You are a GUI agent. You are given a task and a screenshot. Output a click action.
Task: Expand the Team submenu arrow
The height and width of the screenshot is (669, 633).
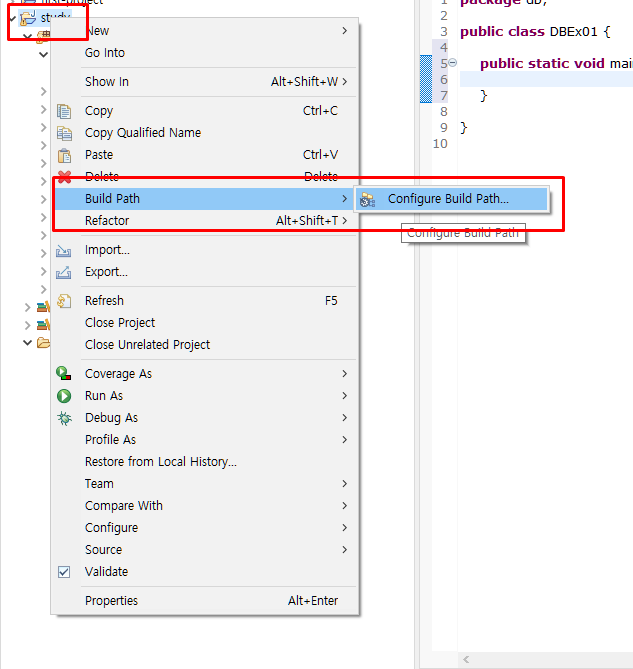[345, 484]
